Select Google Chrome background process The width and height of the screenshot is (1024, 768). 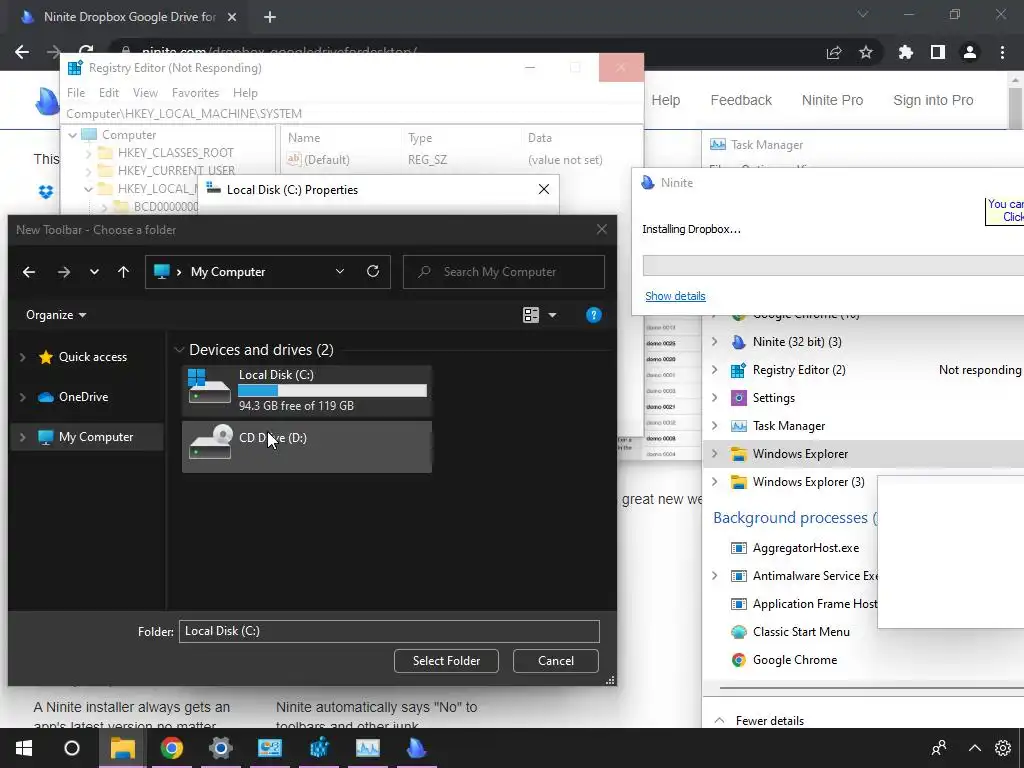[794, 660]
